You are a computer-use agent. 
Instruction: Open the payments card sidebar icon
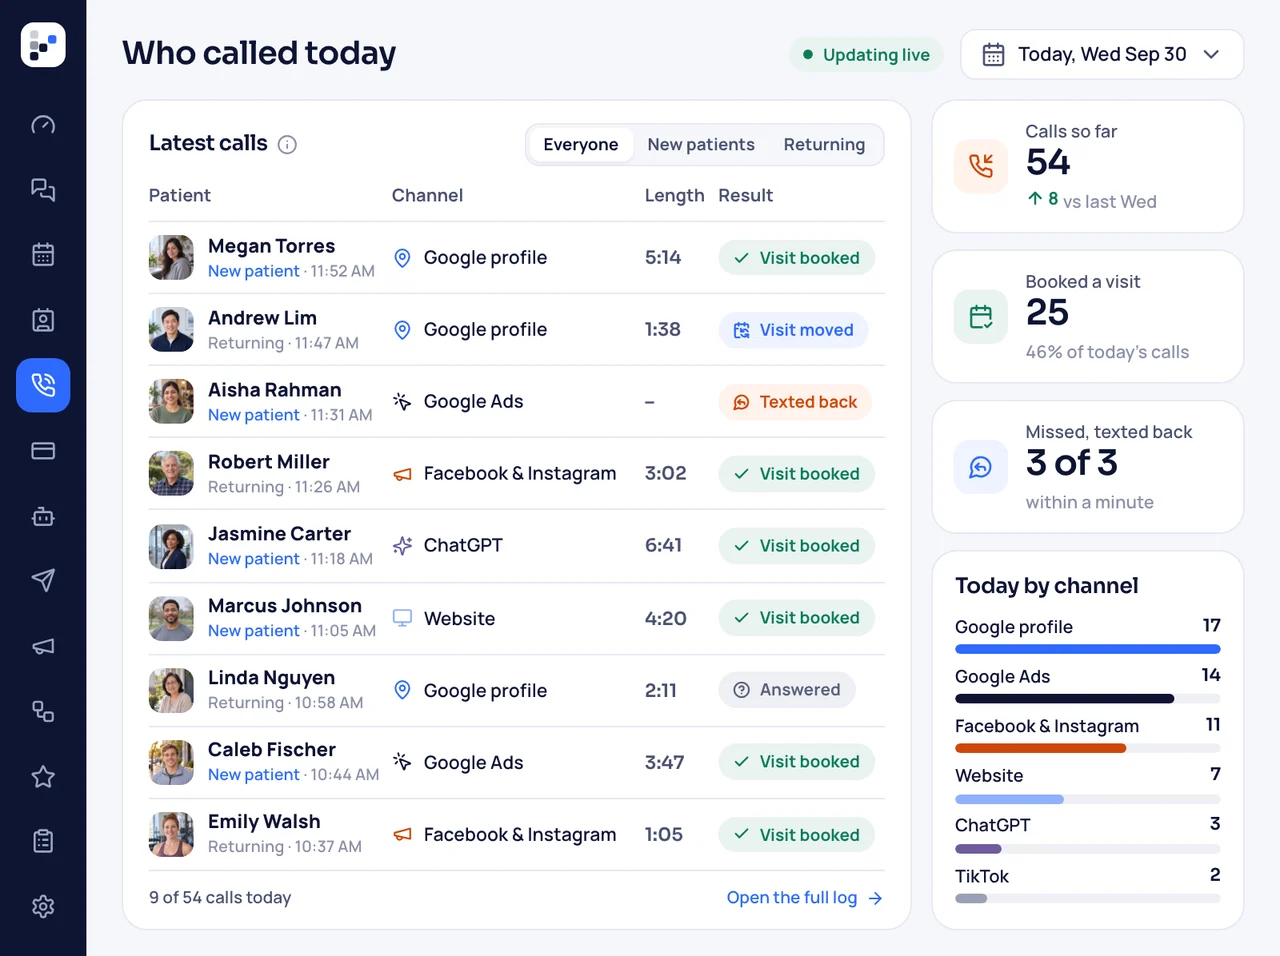point(43,451)
